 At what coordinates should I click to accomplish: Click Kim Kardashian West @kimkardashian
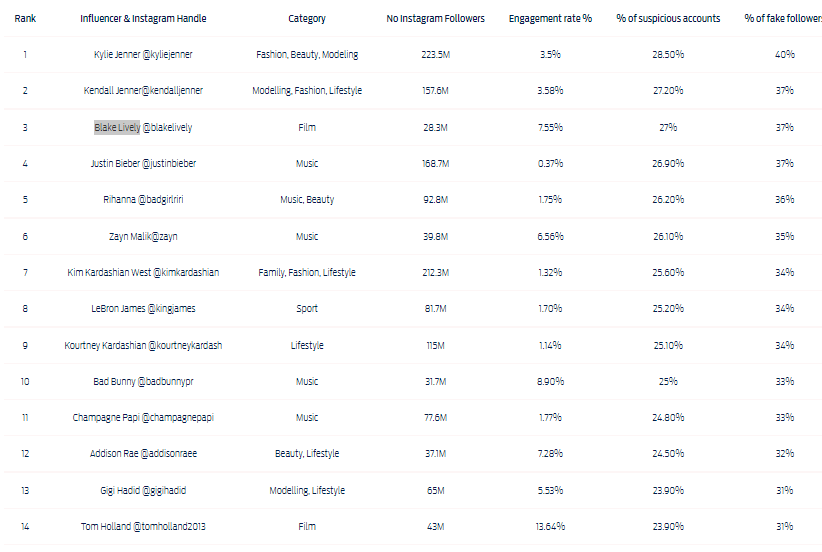(143, 273)
